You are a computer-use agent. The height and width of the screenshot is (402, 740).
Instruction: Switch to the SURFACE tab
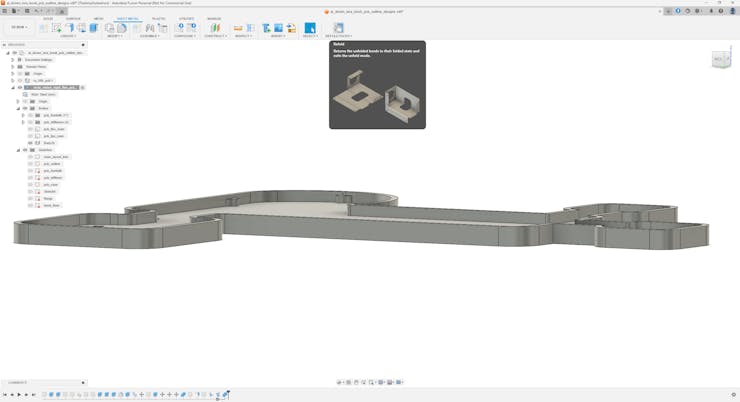[x=73, y=18]
